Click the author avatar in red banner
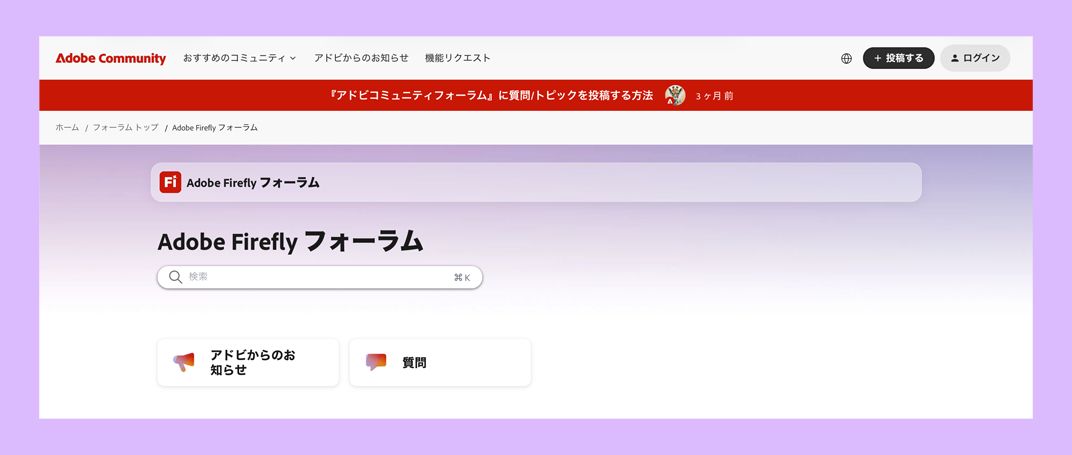 coord(675,96)
